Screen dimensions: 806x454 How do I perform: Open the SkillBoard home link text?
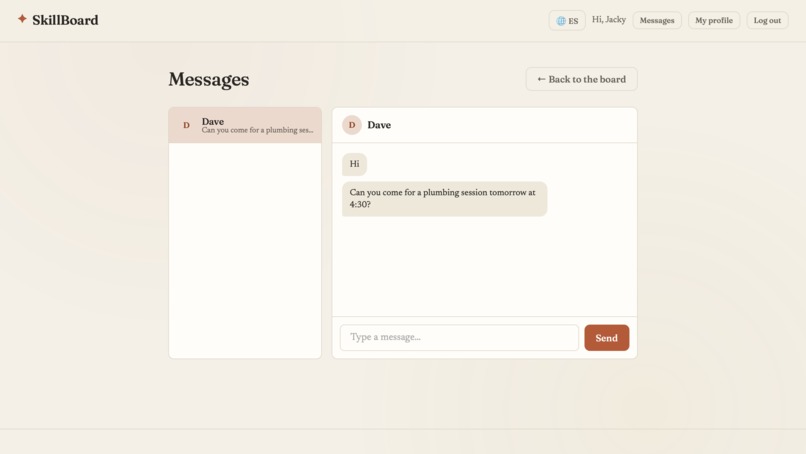tap(65, 20)
